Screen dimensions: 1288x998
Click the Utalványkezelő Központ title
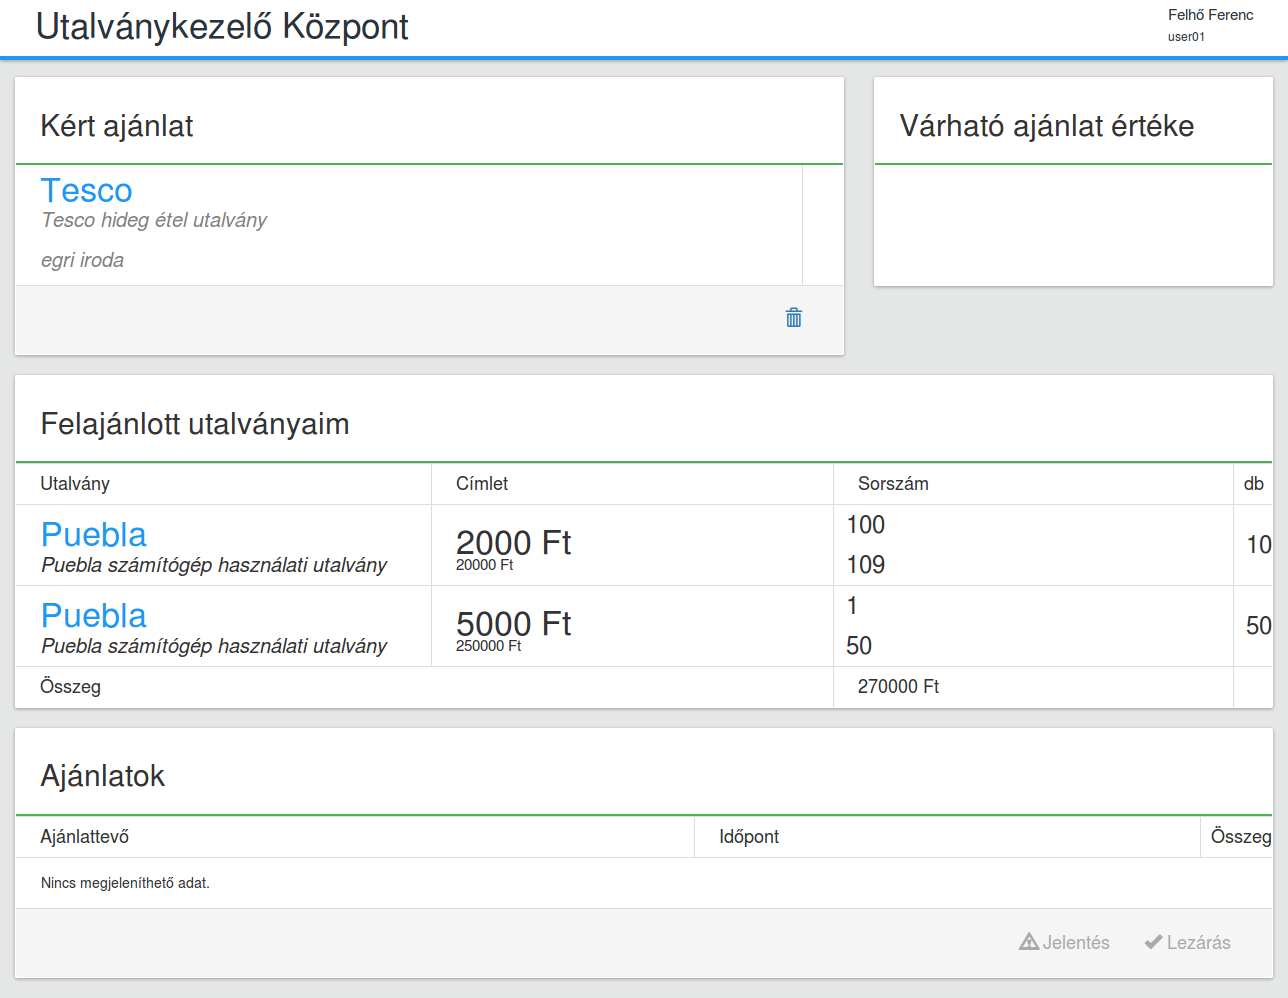(x=222, y=26)
